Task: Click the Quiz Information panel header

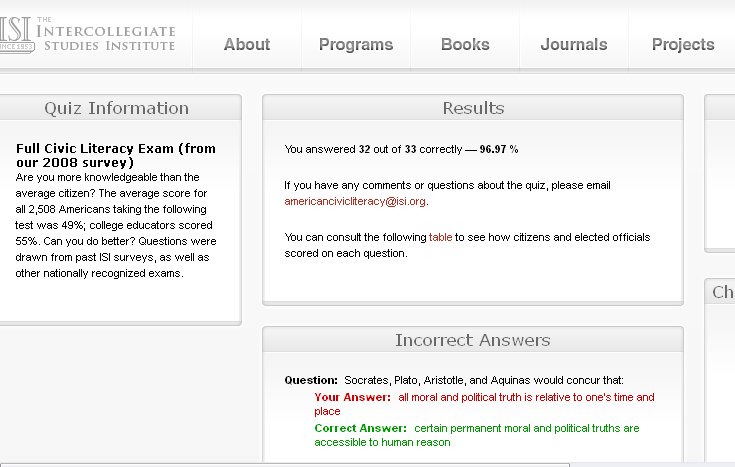Action: pyautogui.click(x=116, y=108)
